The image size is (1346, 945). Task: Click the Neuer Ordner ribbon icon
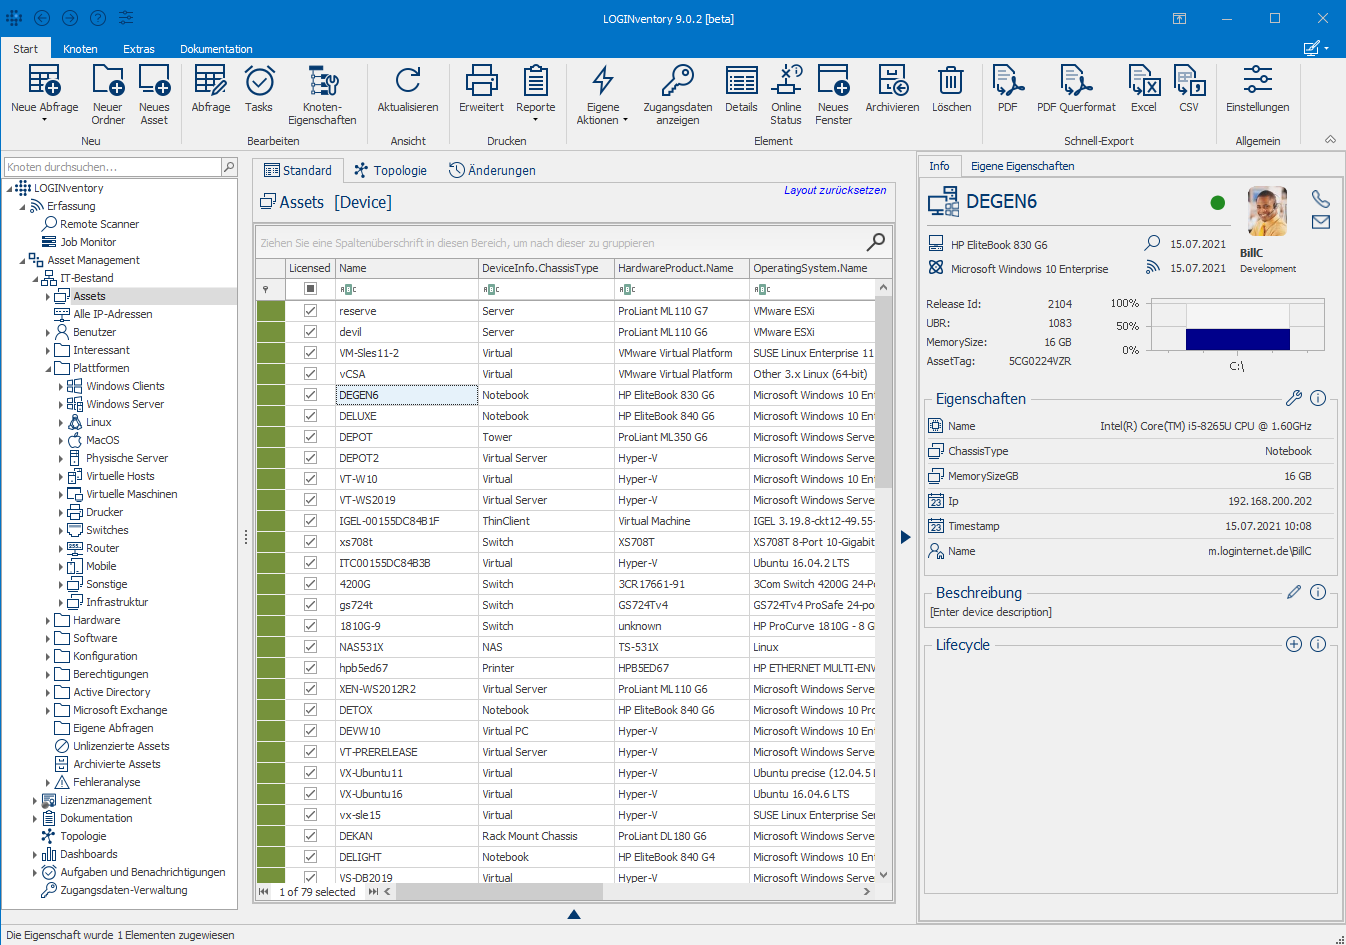[x=108, y=94]
